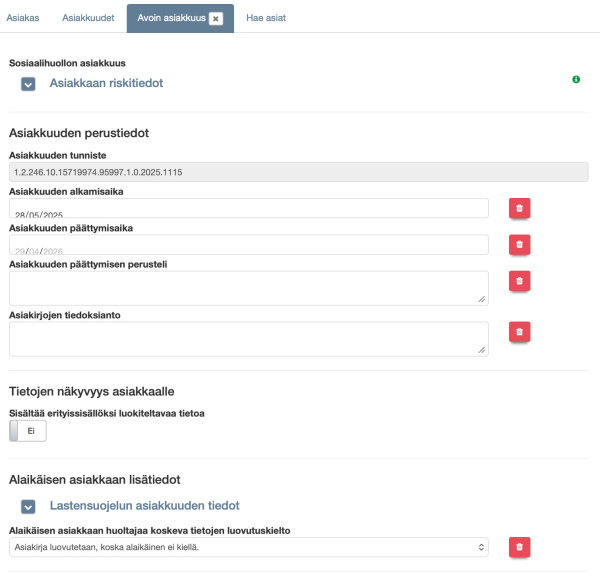This screenshot has width=600, height=574.
Task: Close the Avoin asiakkuus tab
Action: coord(216,18)
